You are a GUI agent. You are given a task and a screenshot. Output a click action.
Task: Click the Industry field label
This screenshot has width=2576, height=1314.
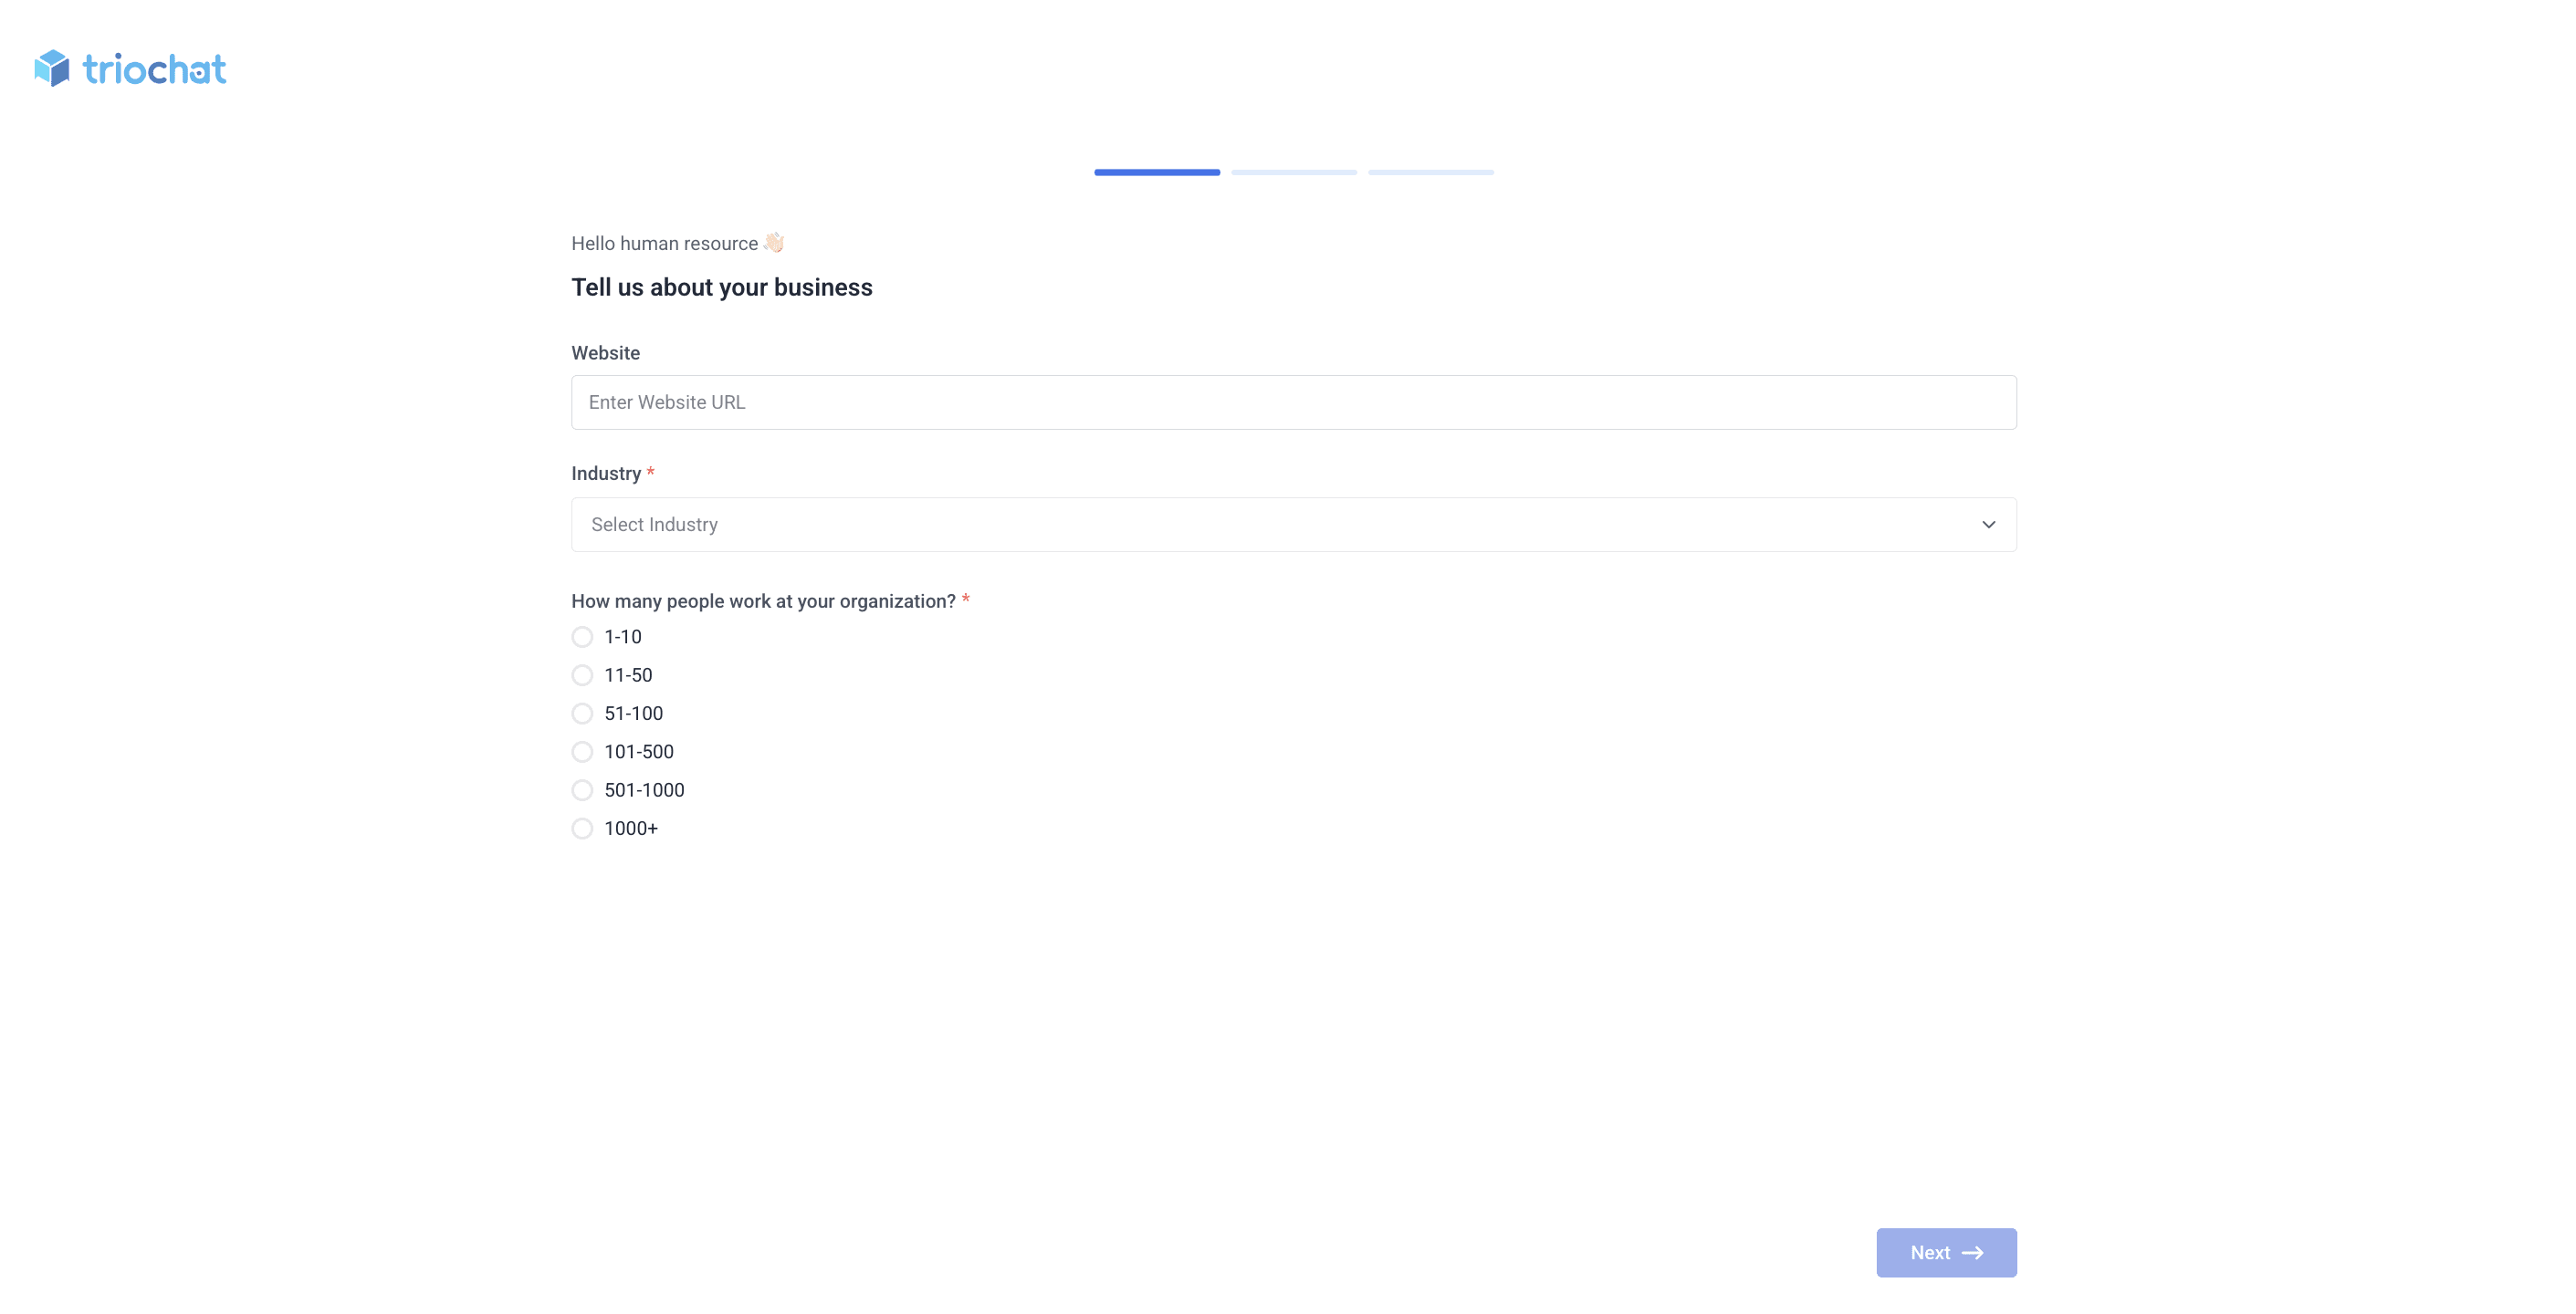(x=606, y=474)
